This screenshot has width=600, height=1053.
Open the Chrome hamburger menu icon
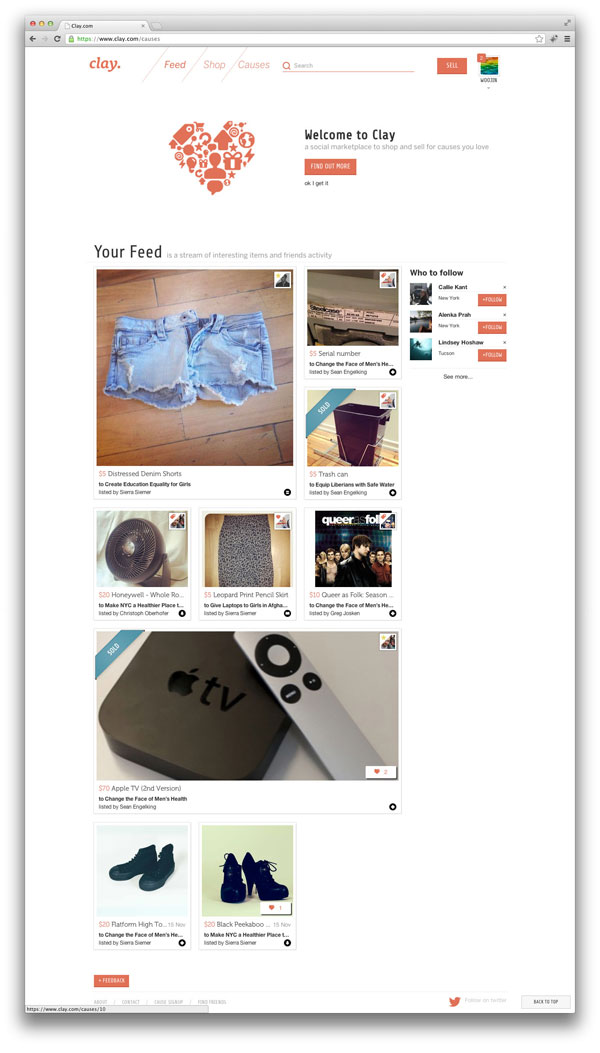[567, 39]
